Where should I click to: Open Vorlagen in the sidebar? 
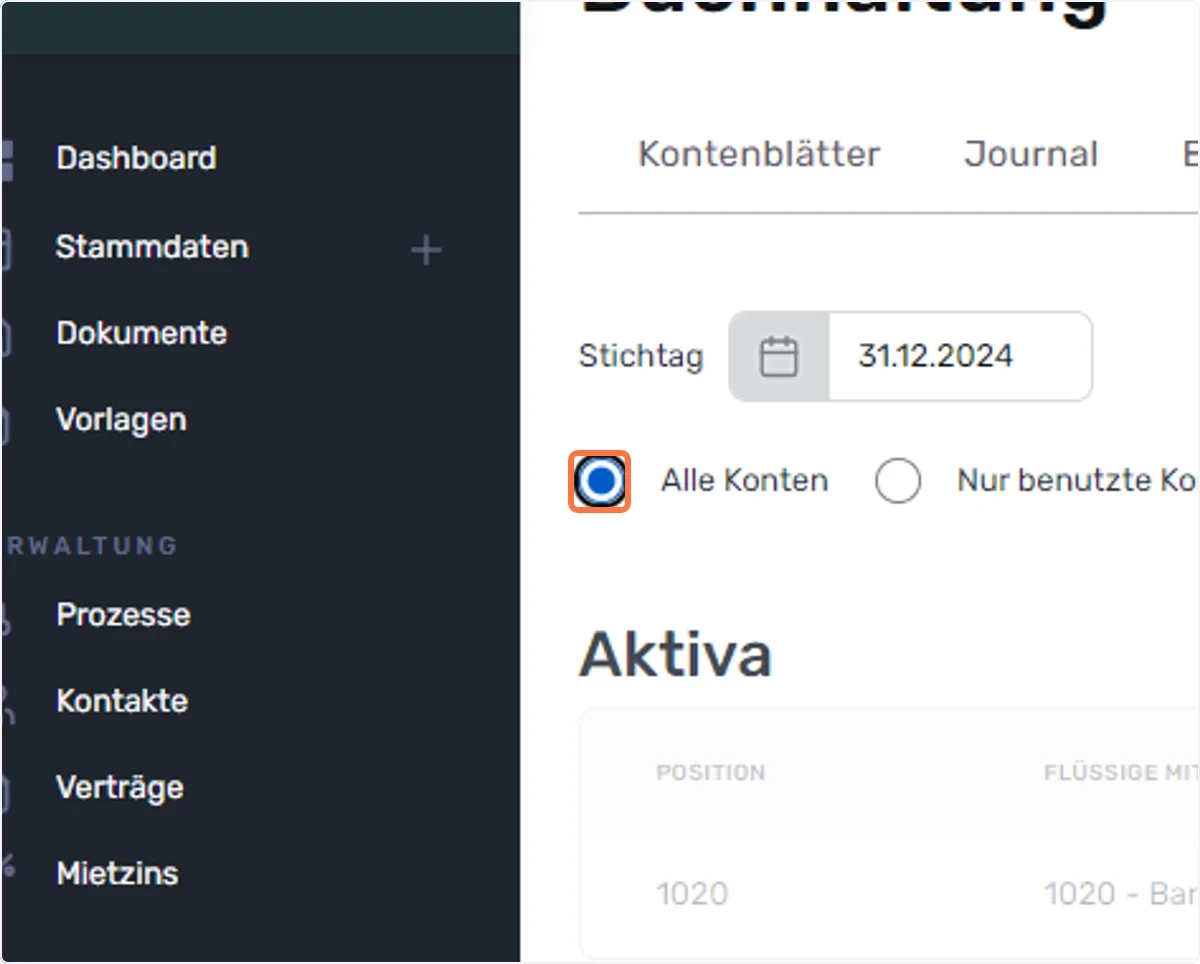pos(121,420)
